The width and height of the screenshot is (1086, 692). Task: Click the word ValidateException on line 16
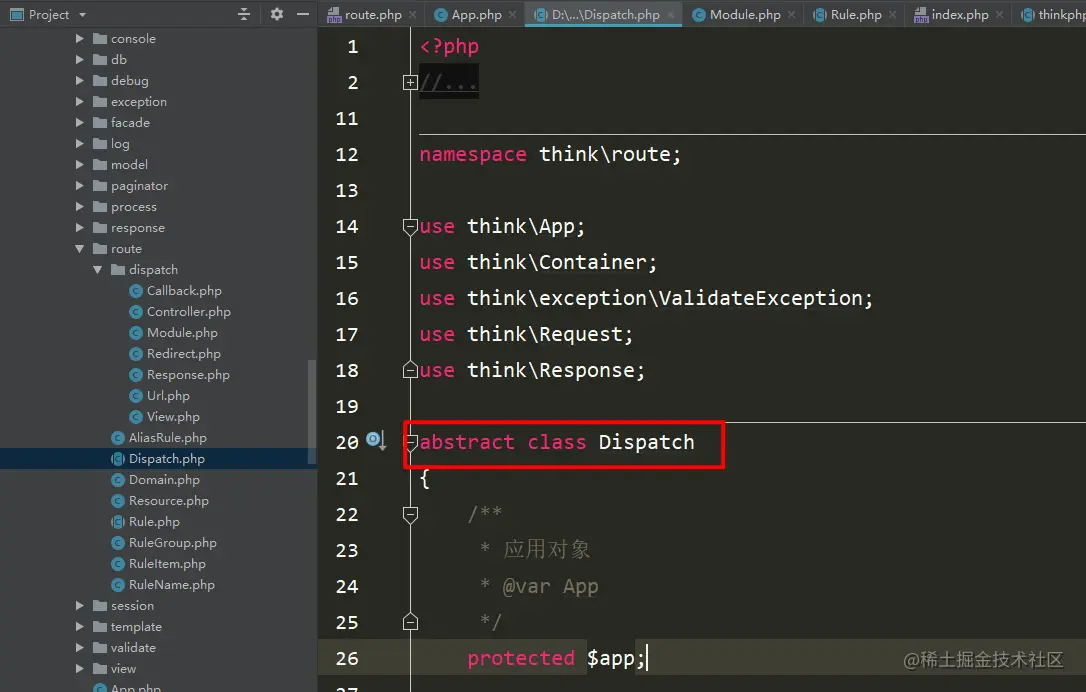click(760, 299)
